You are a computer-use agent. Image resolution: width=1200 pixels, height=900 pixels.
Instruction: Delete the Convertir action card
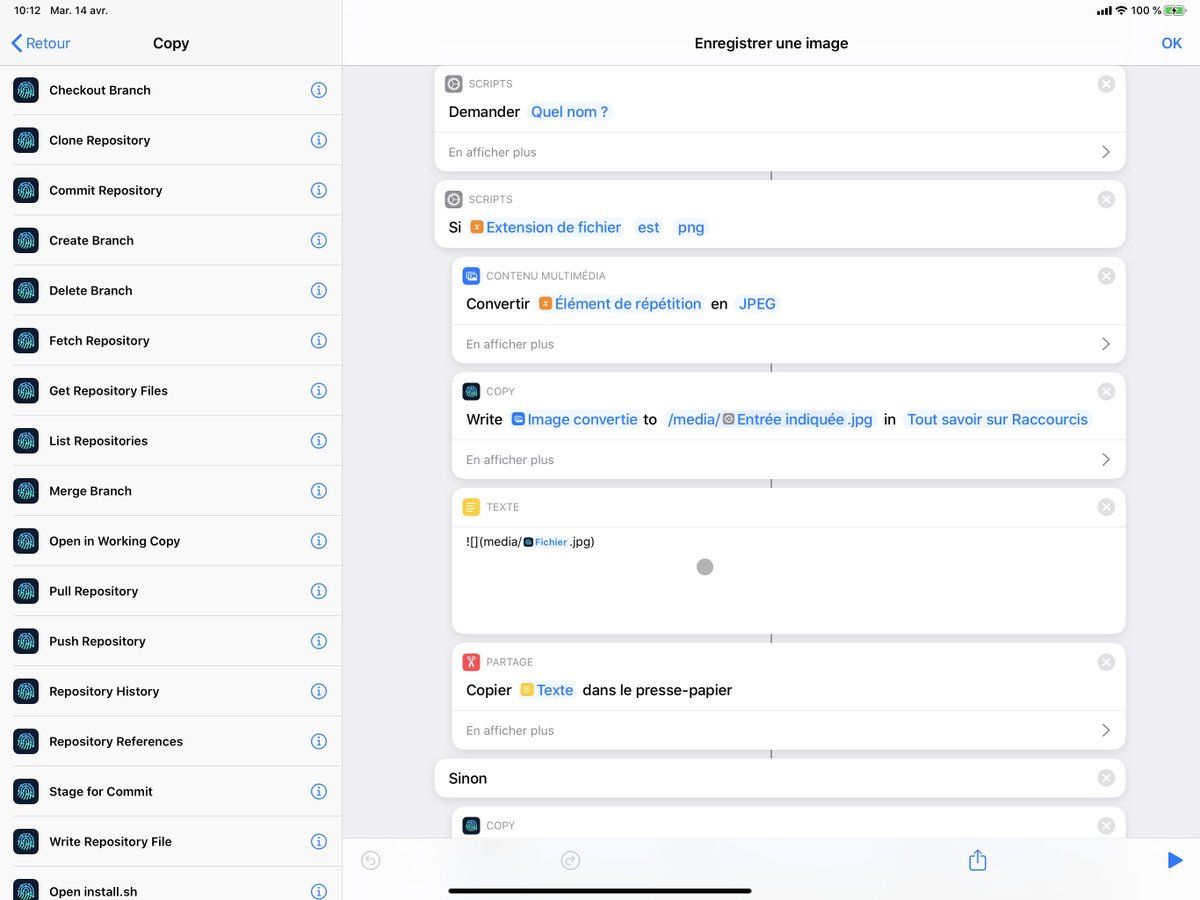point(1106,276)
